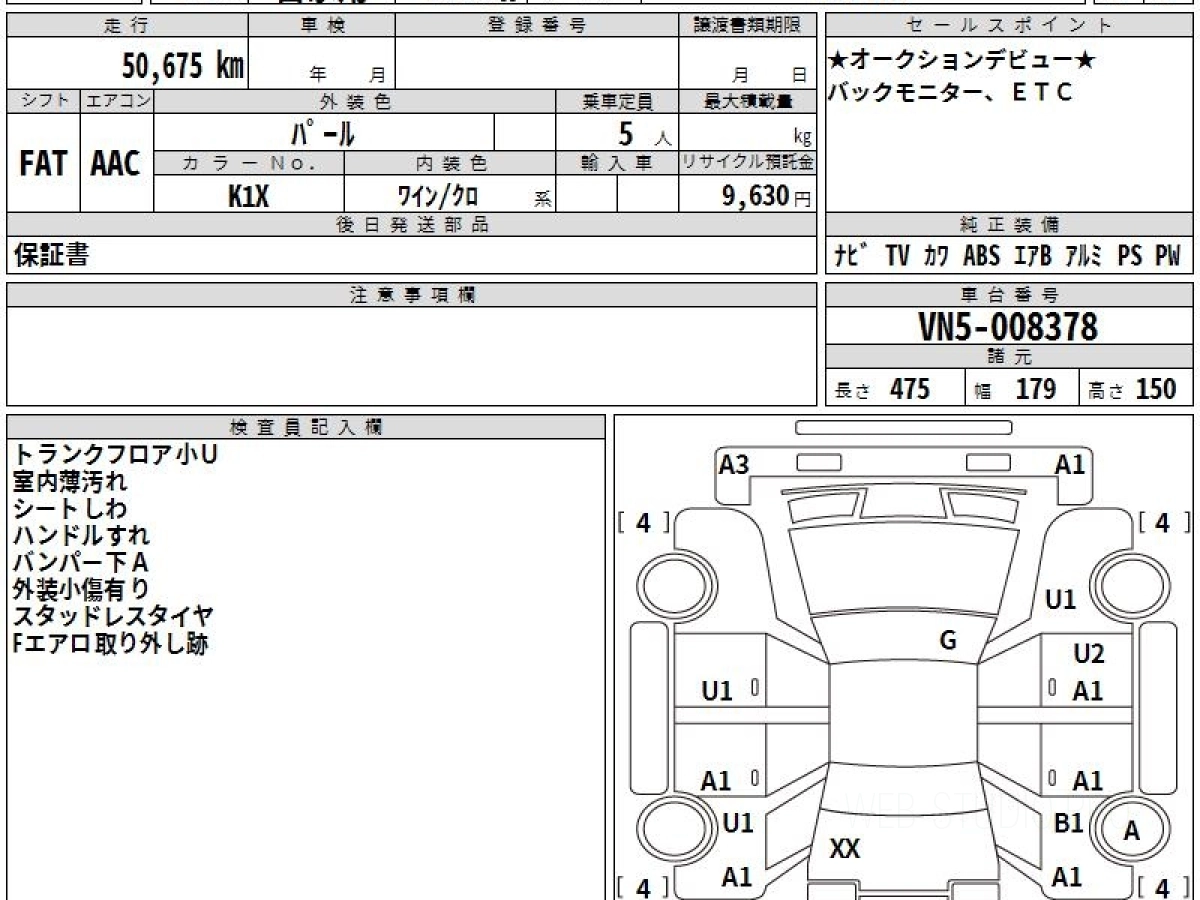Viewport: 1200px width, 900px height.
Task: Click the circled A wheel on the diagram
Action: 1131,830
